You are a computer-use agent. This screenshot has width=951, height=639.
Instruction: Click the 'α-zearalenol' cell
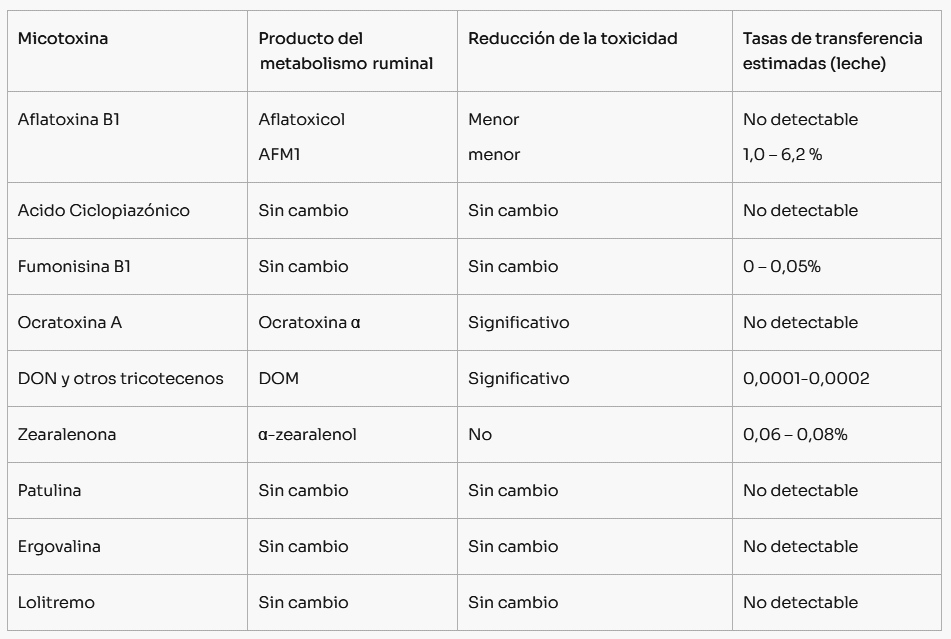307,435
